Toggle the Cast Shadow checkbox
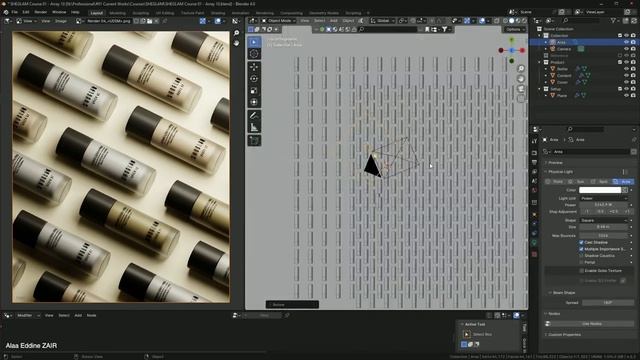 [x=581, y=242]
